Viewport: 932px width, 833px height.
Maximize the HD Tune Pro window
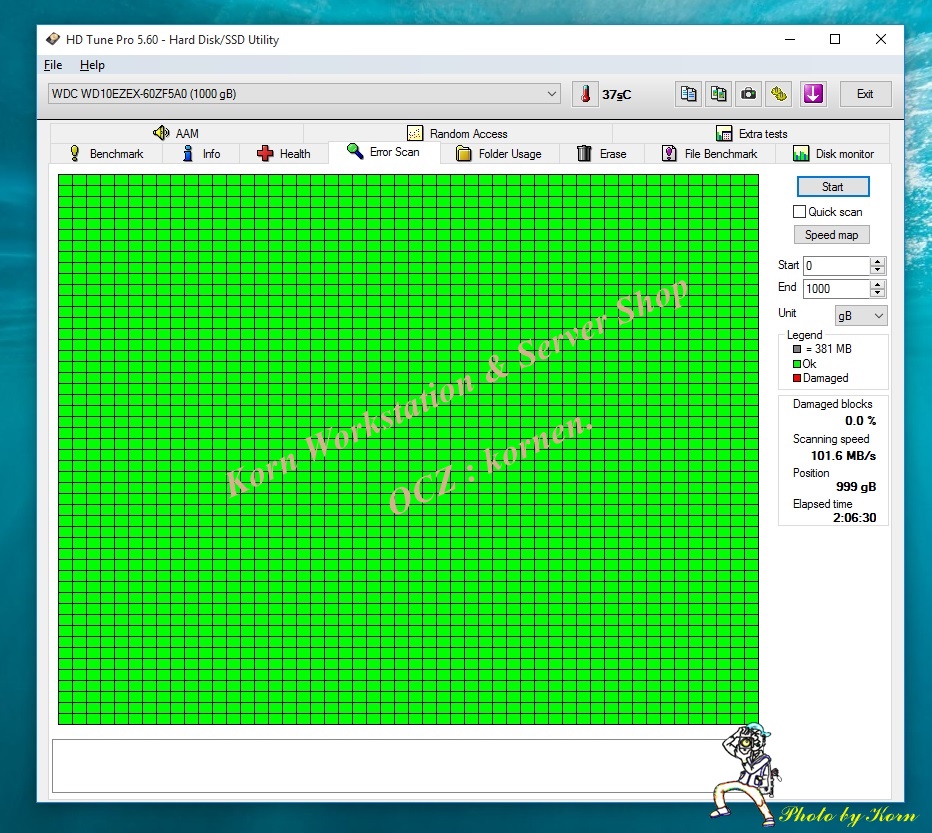[x=835, y=39]
